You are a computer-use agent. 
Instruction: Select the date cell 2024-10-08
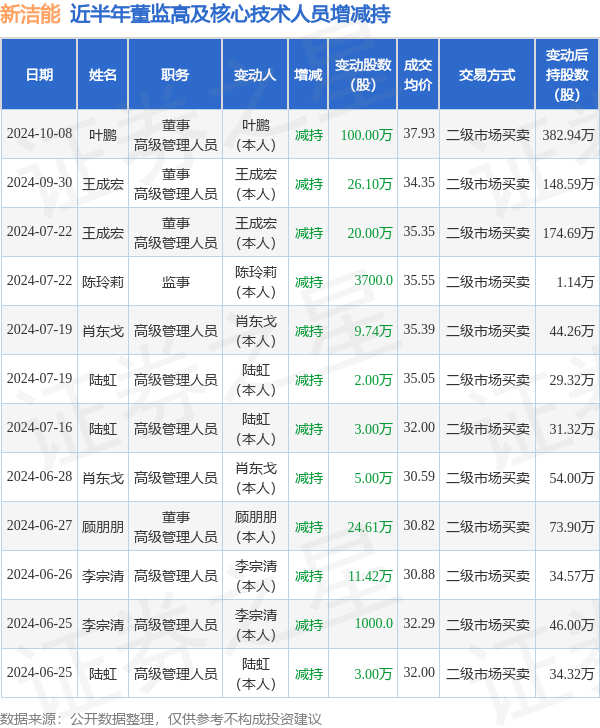(39, 134)
